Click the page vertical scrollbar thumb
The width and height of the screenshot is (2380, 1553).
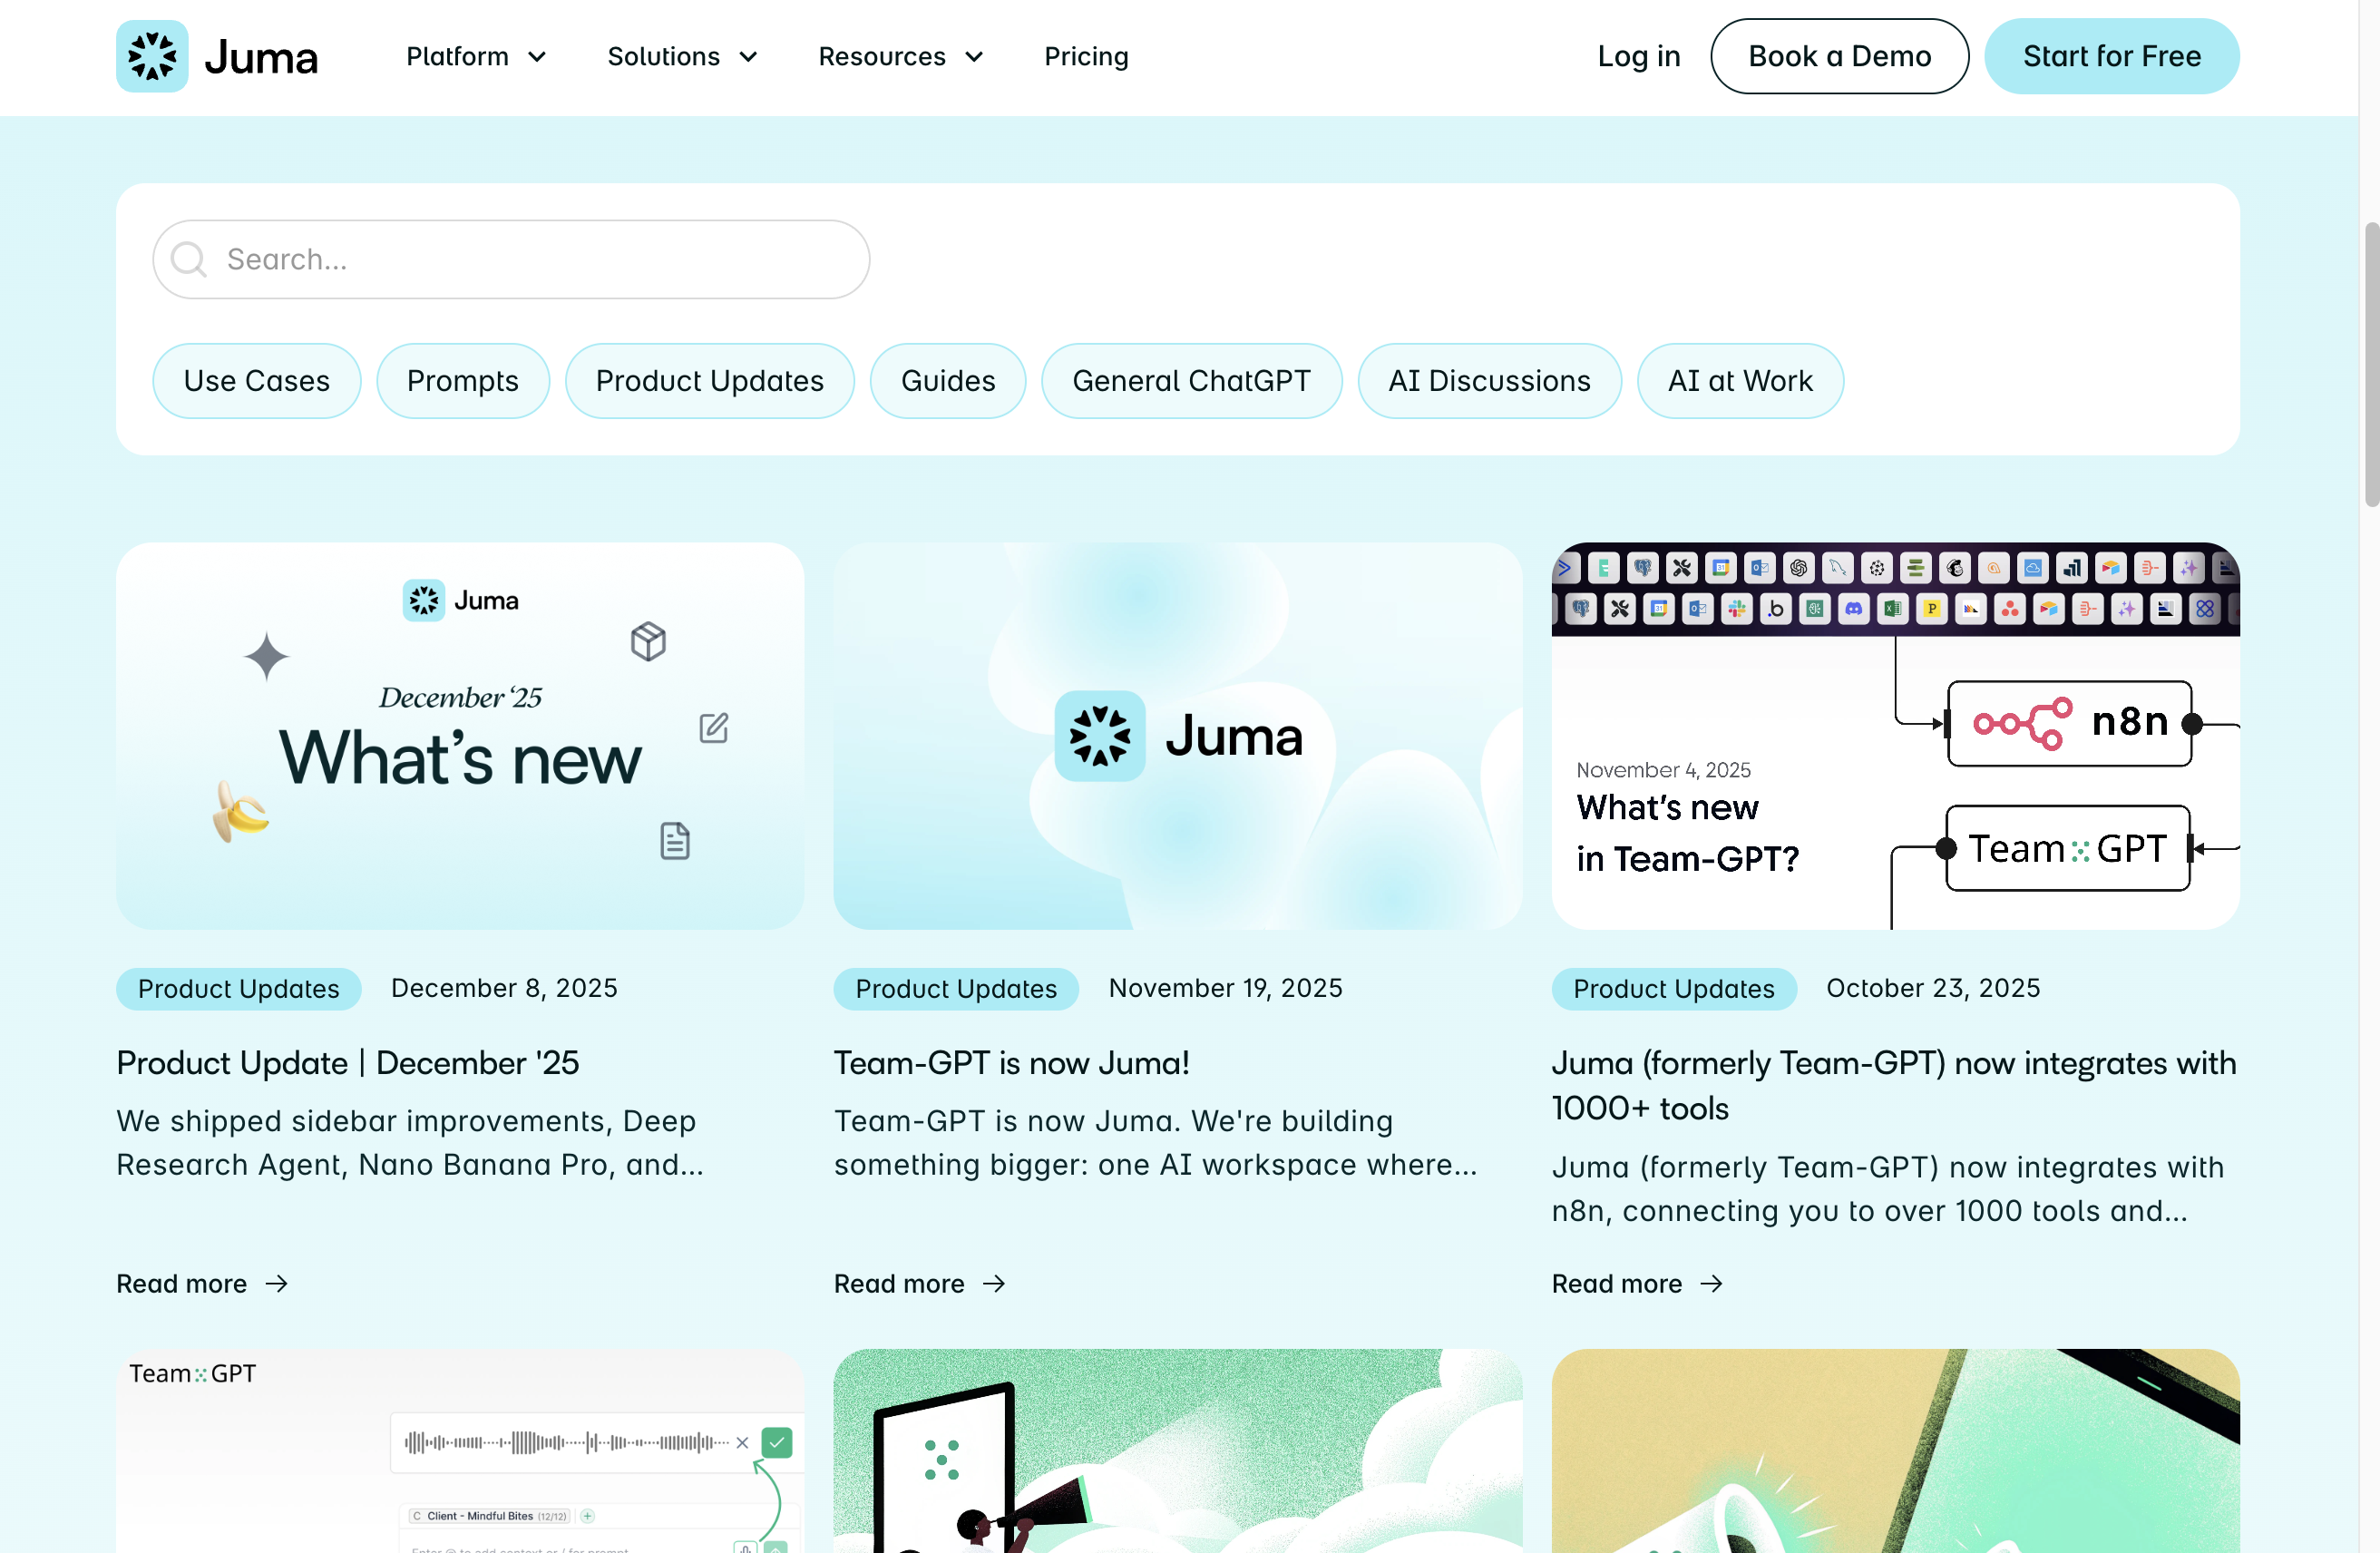click(2370, 365)
